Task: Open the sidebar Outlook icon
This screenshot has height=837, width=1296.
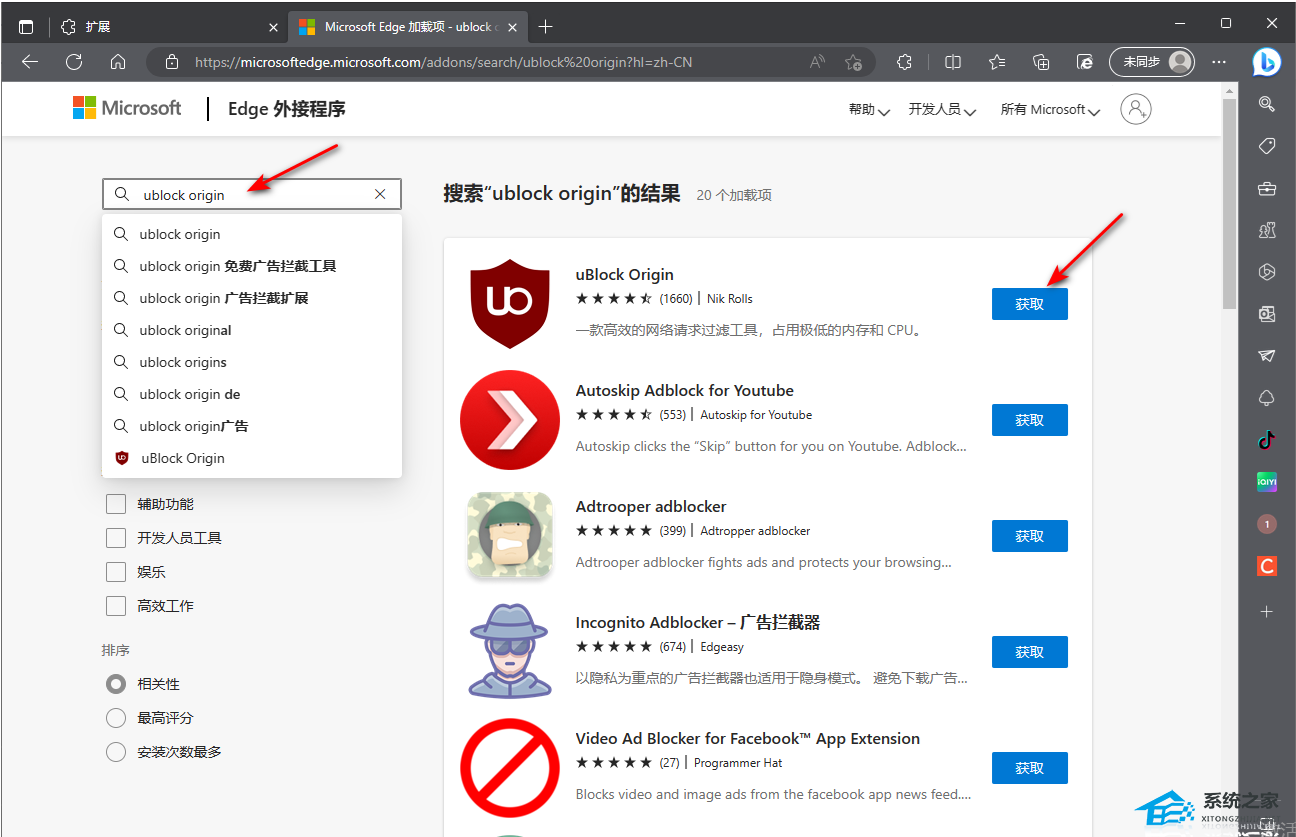Action: pos(1267,314)
